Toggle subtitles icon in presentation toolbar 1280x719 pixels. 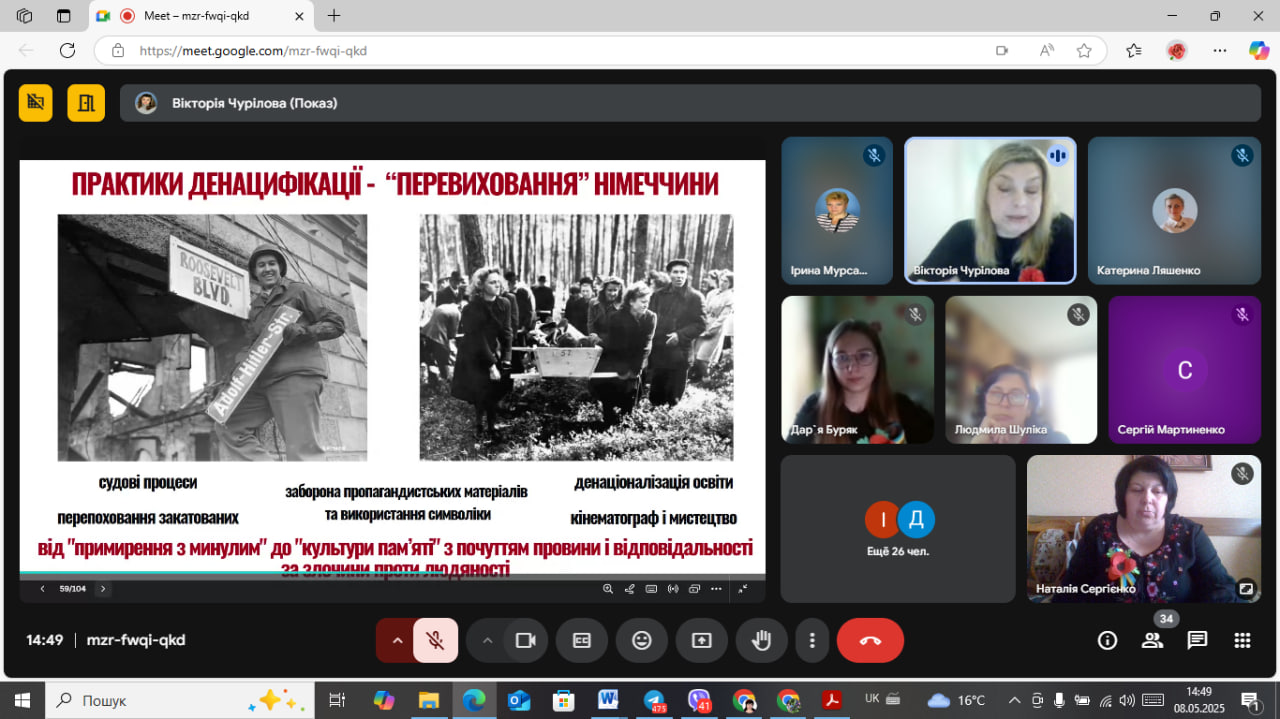651,589
